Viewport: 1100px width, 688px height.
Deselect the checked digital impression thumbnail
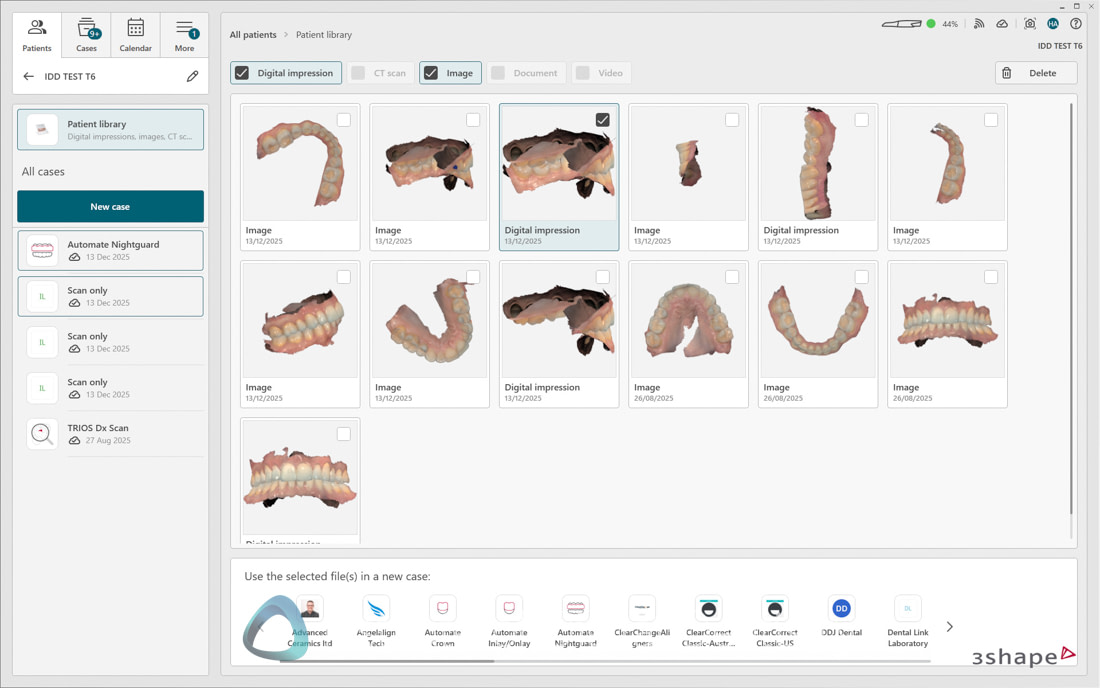602,119
